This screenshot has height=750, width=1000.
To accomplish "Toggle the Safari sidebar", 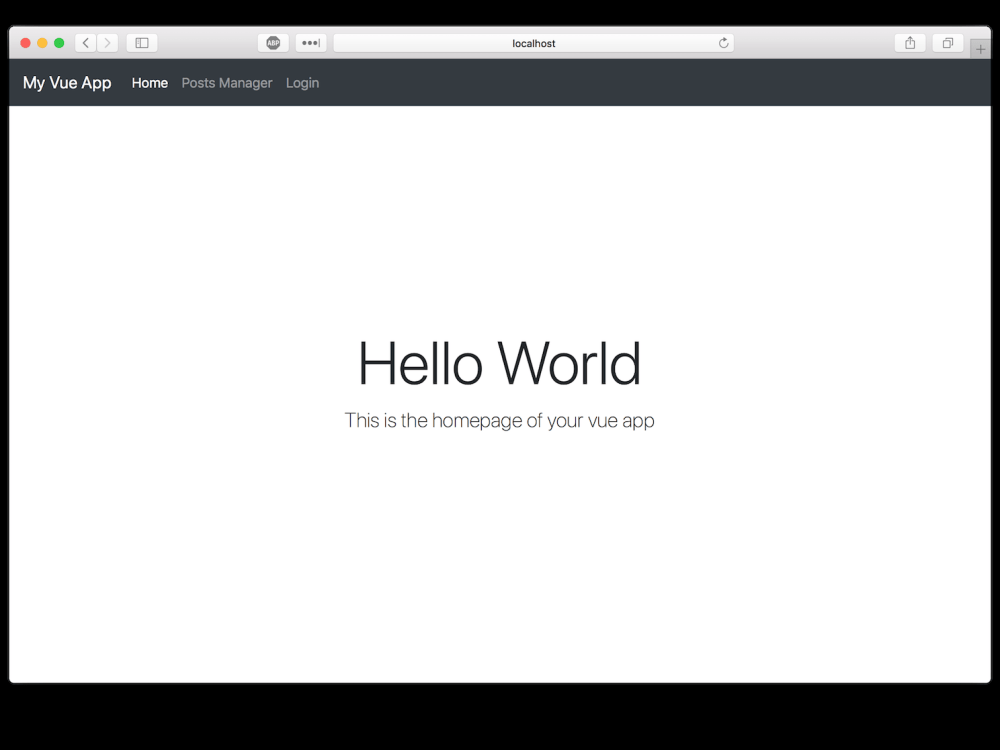I will pyautogui.click(x=140, y=42).
